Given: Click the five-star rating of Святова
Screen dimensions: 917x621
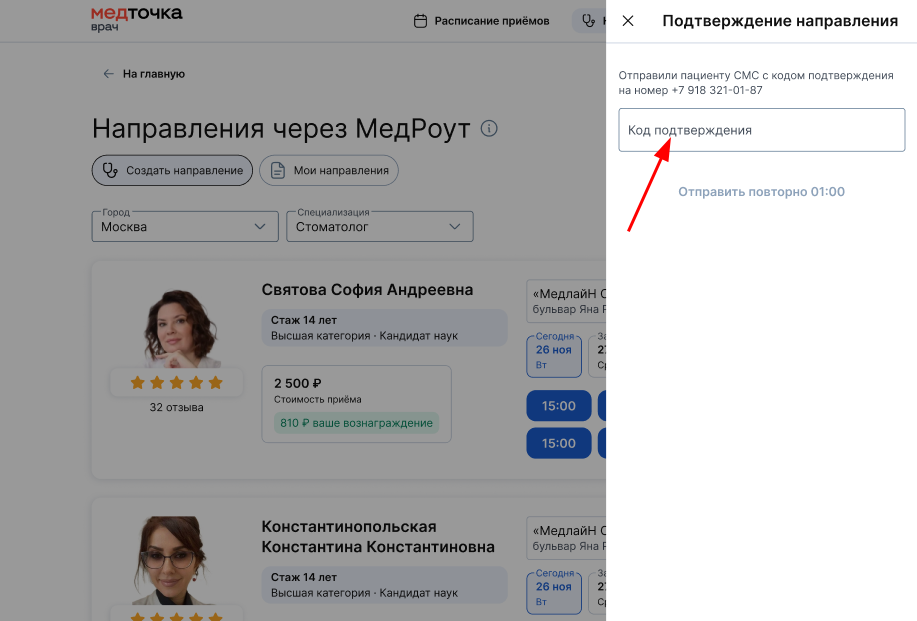Looking at the screenshot, I should [176, 383].
